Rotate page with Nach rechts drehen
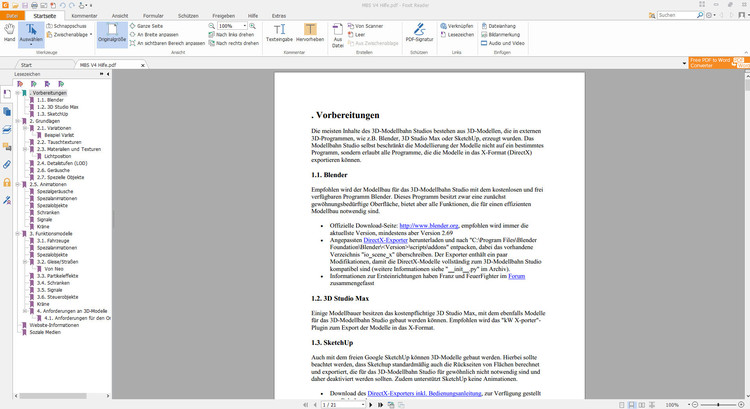 (233, 44)
